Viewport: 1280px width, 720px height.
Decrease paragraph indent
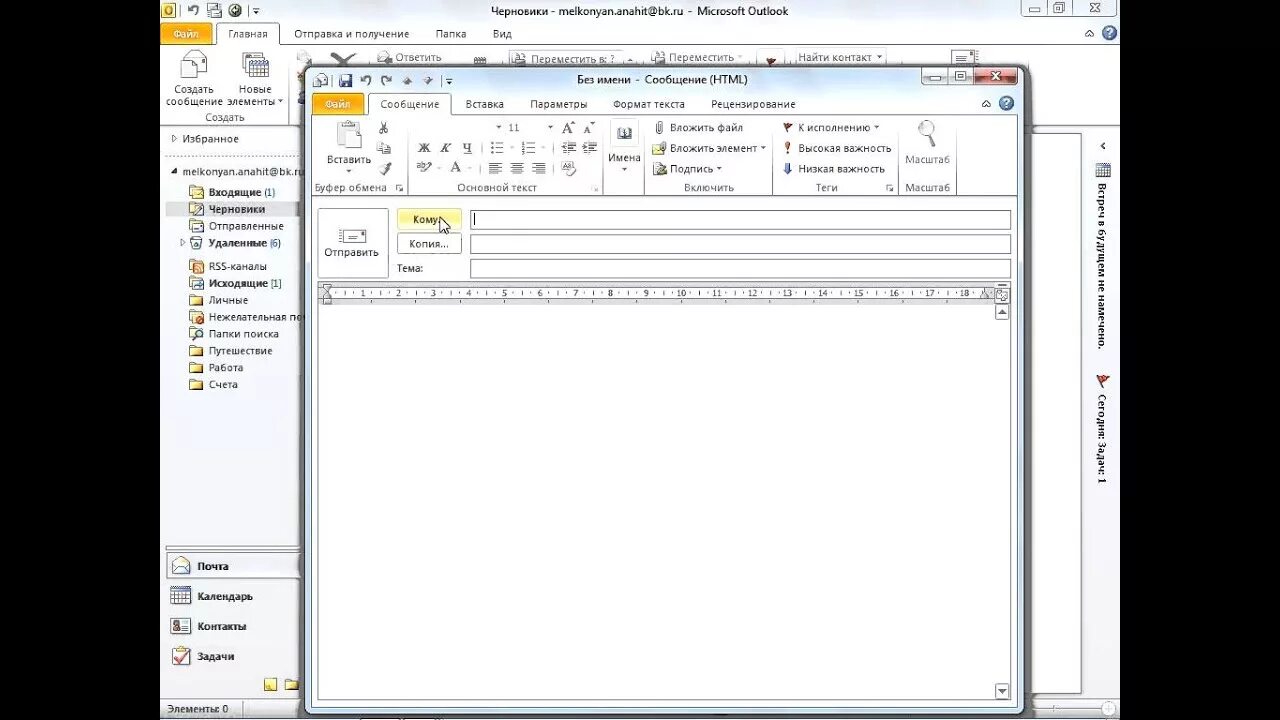[568, 148]
